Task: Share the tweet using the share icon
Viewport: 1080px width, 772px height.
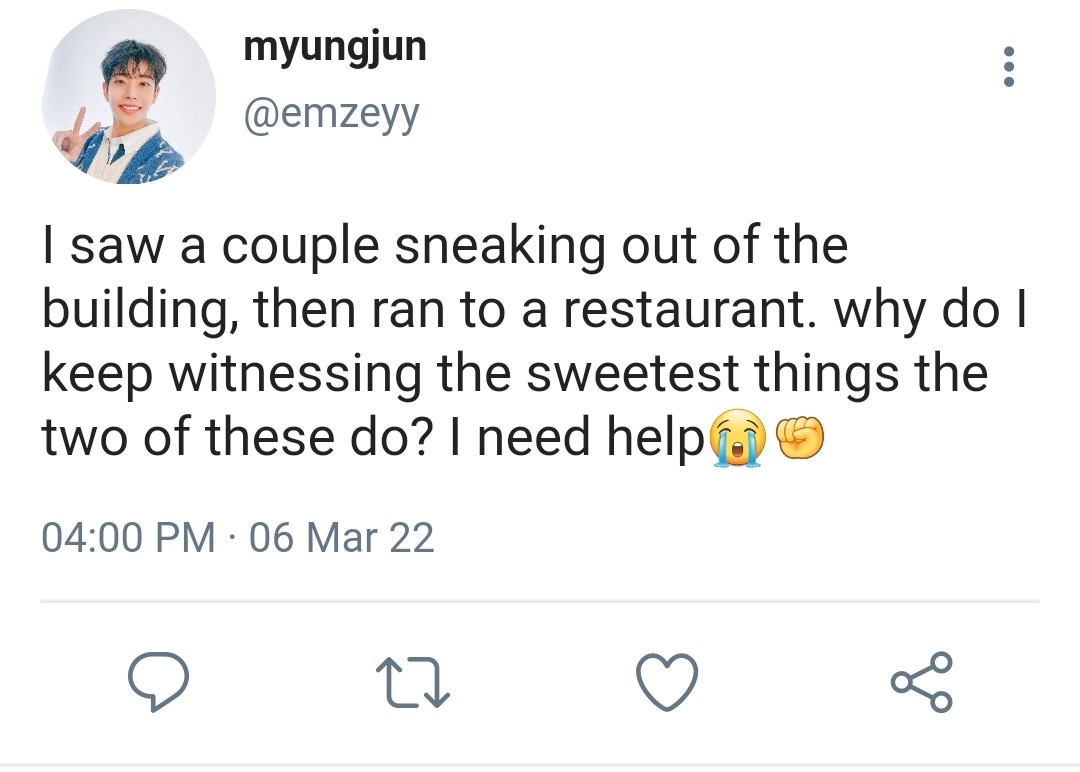Action: [x=921, y=682]
